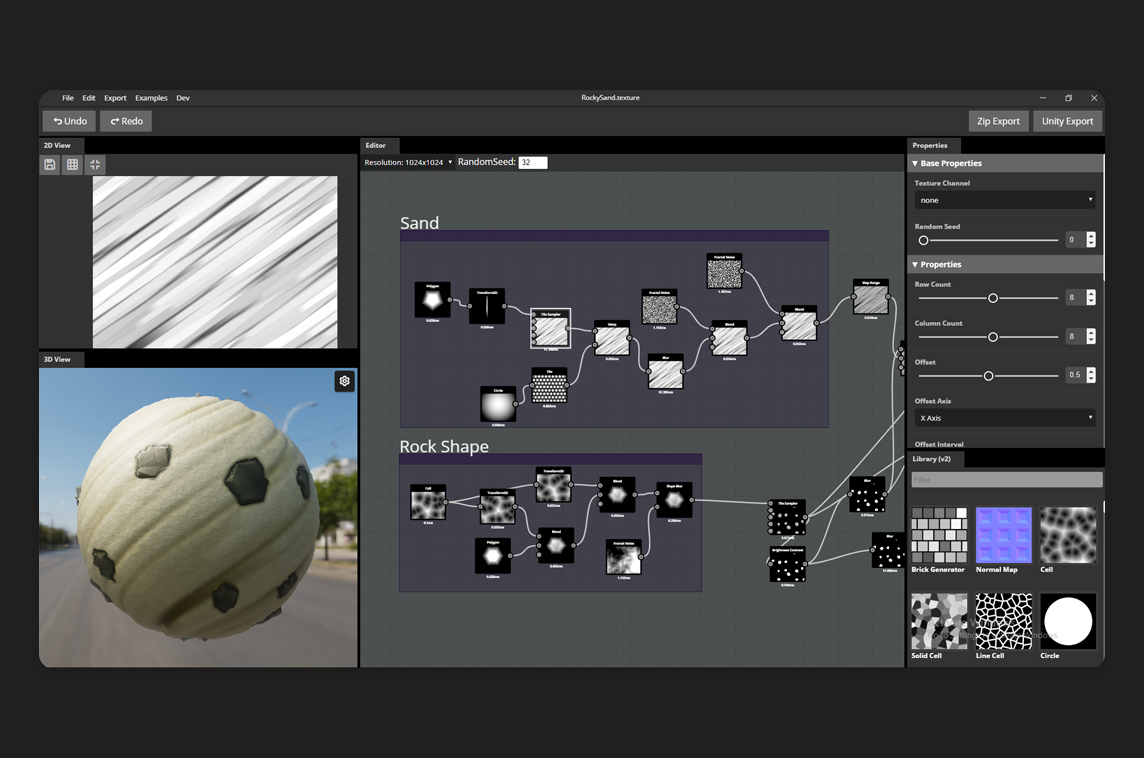Click the center/fit view icon in 2D View
The height and width of the screenshot is (758, 1144).
coord(95,164)
